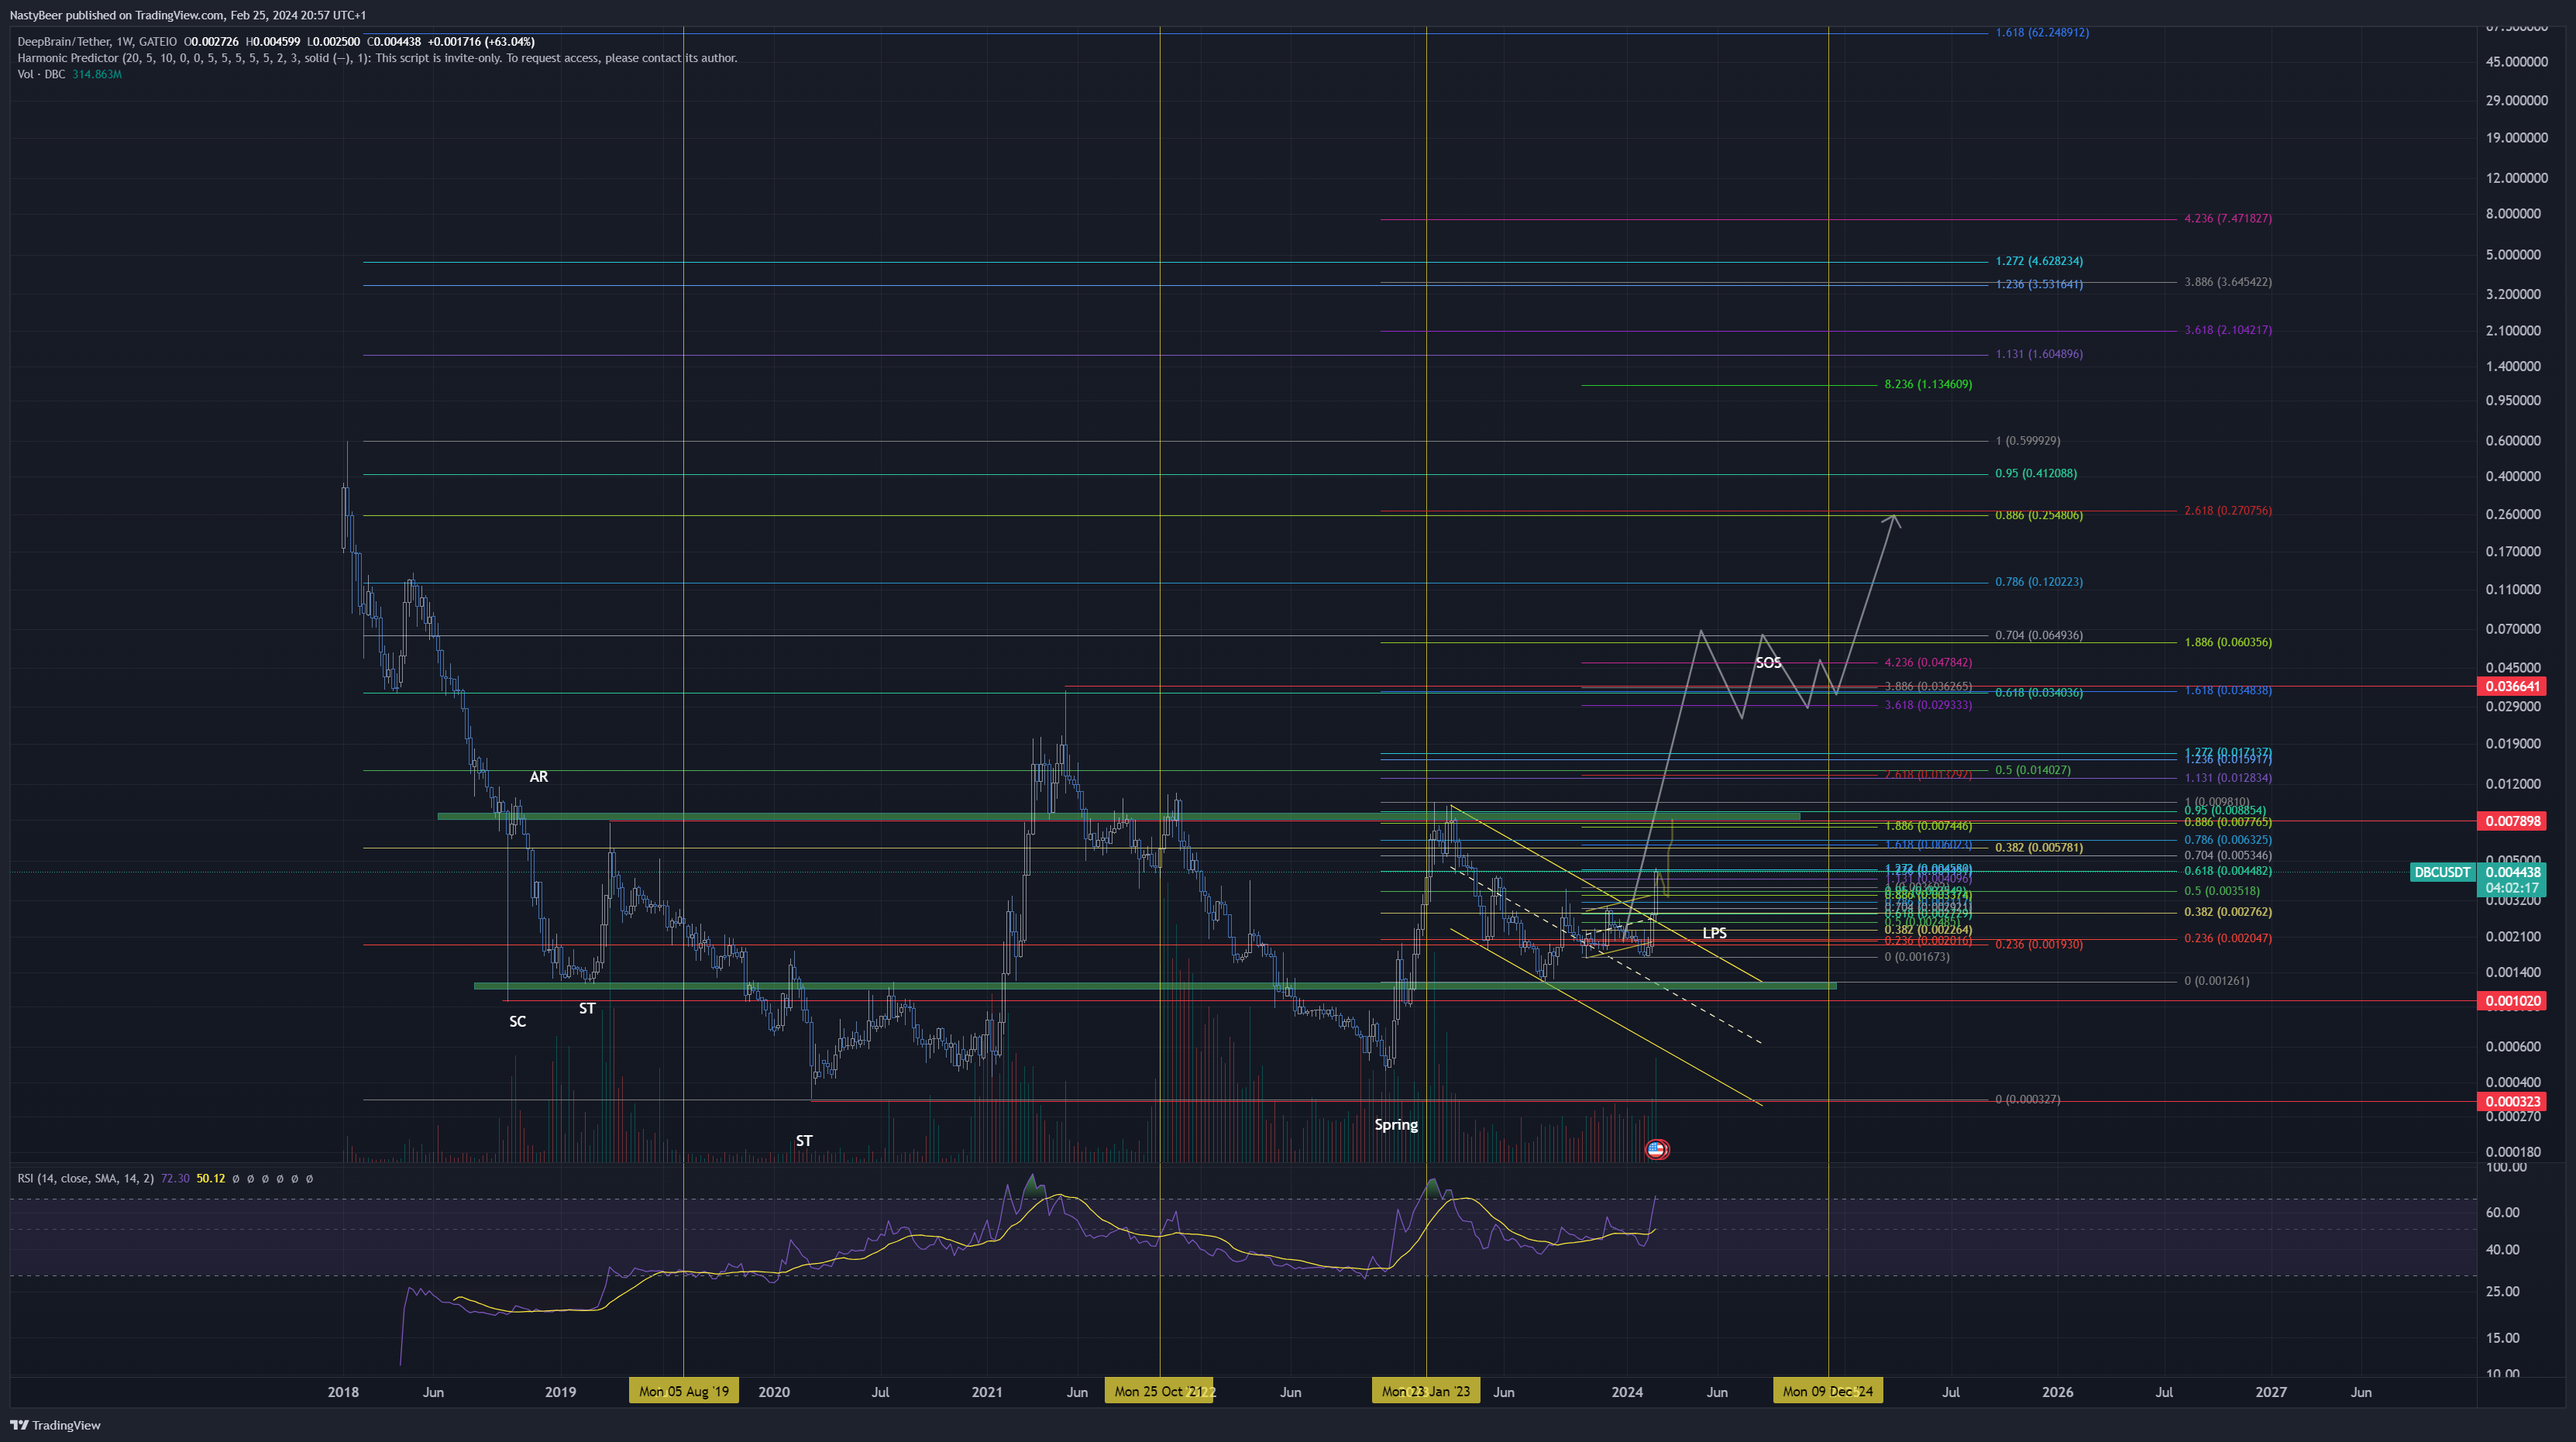Click the 45.000000 price scale label
The width and height of the screenshot is (2576, 1442).
click(2516, 62)
